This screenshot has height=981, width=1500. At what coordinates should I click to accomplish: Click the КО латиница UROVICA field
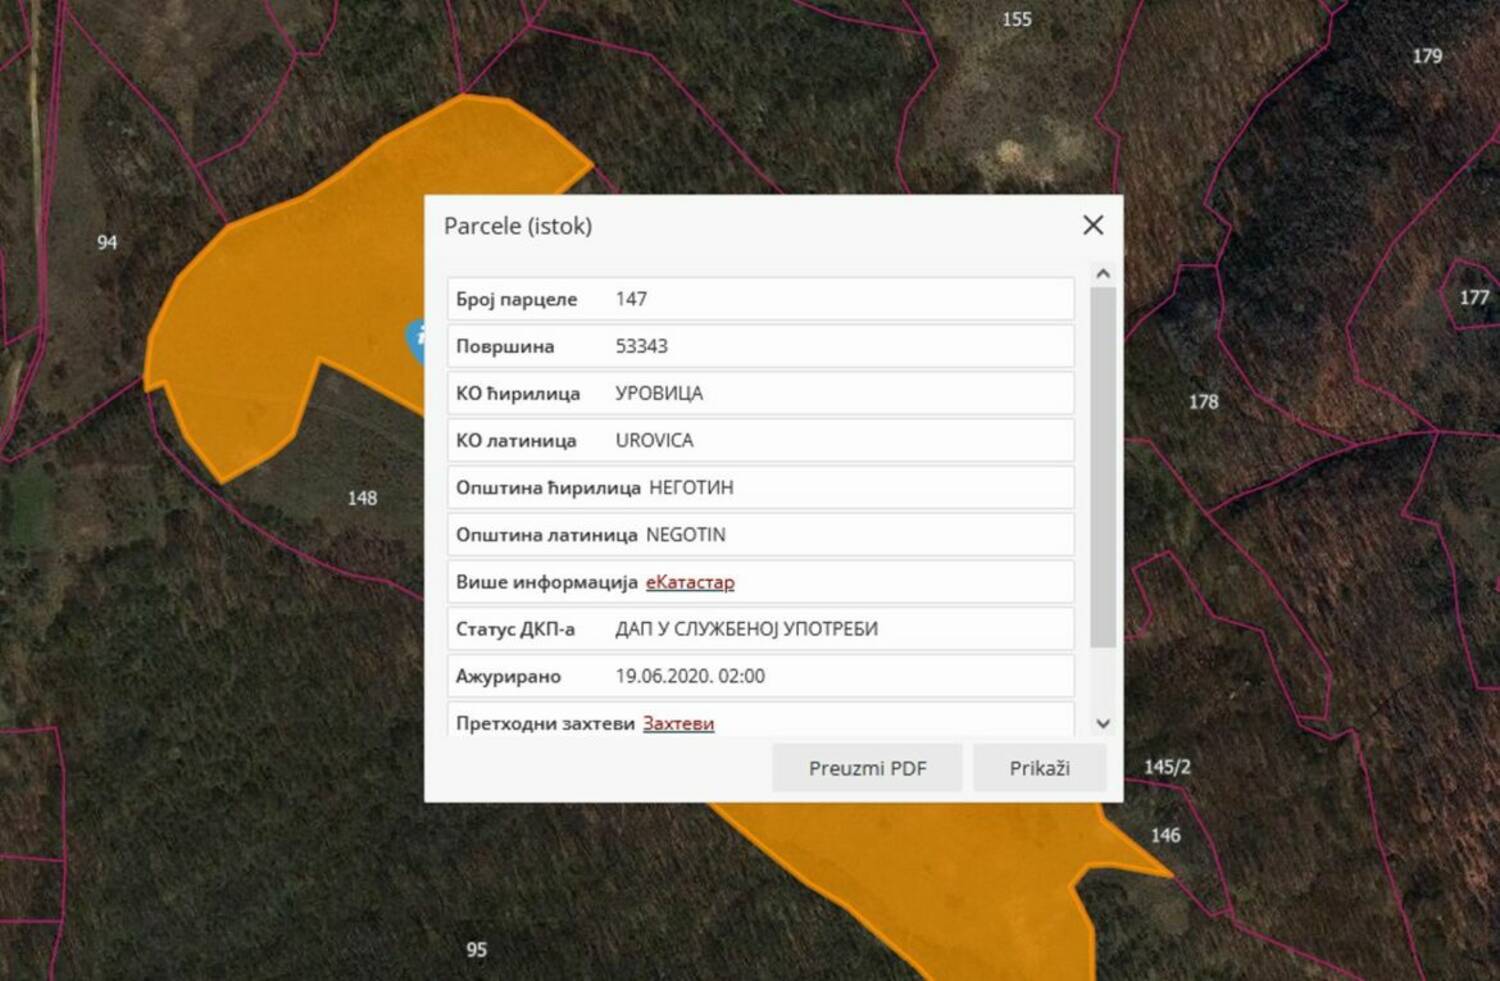760,440
